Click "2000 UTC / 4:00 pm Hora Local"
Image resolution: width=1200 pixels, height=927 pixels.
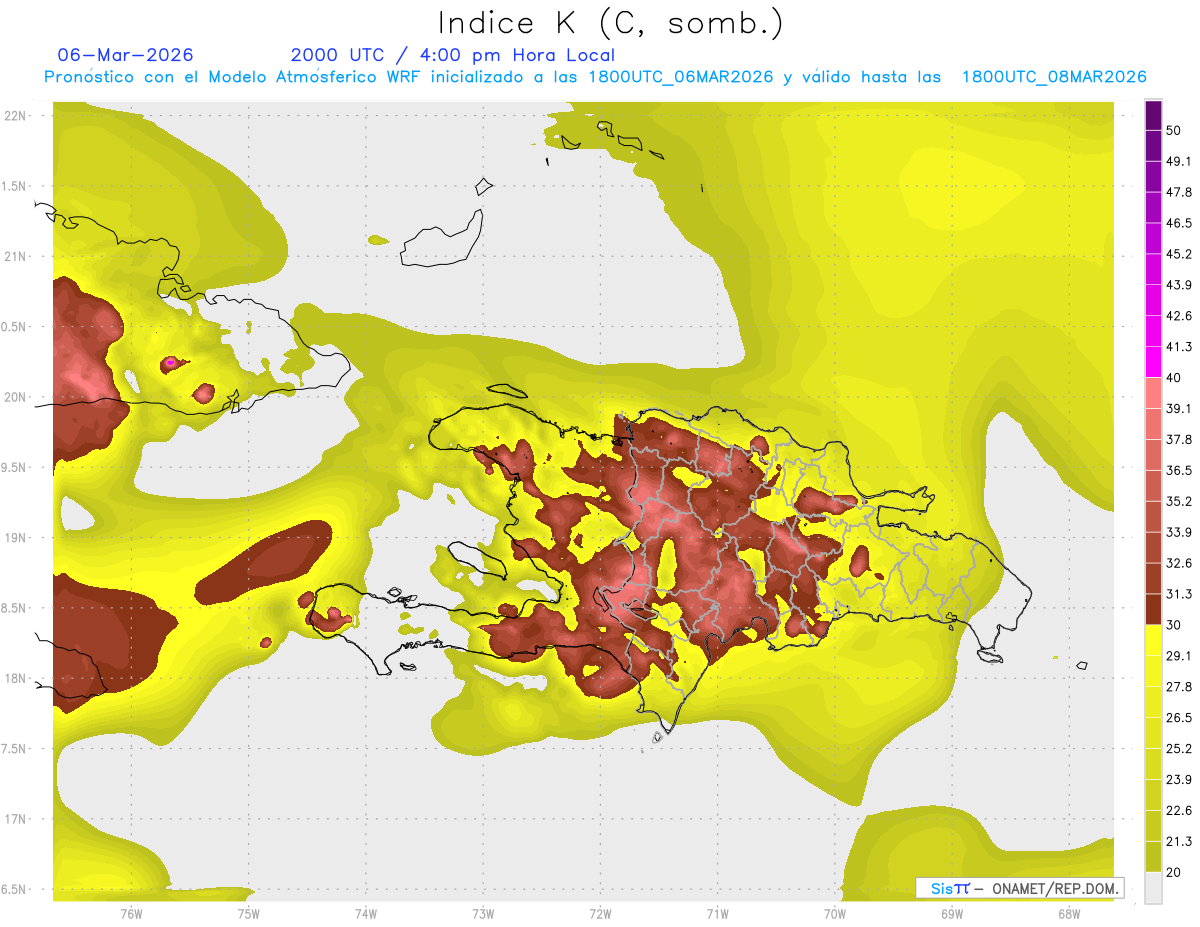pos(453,55)
